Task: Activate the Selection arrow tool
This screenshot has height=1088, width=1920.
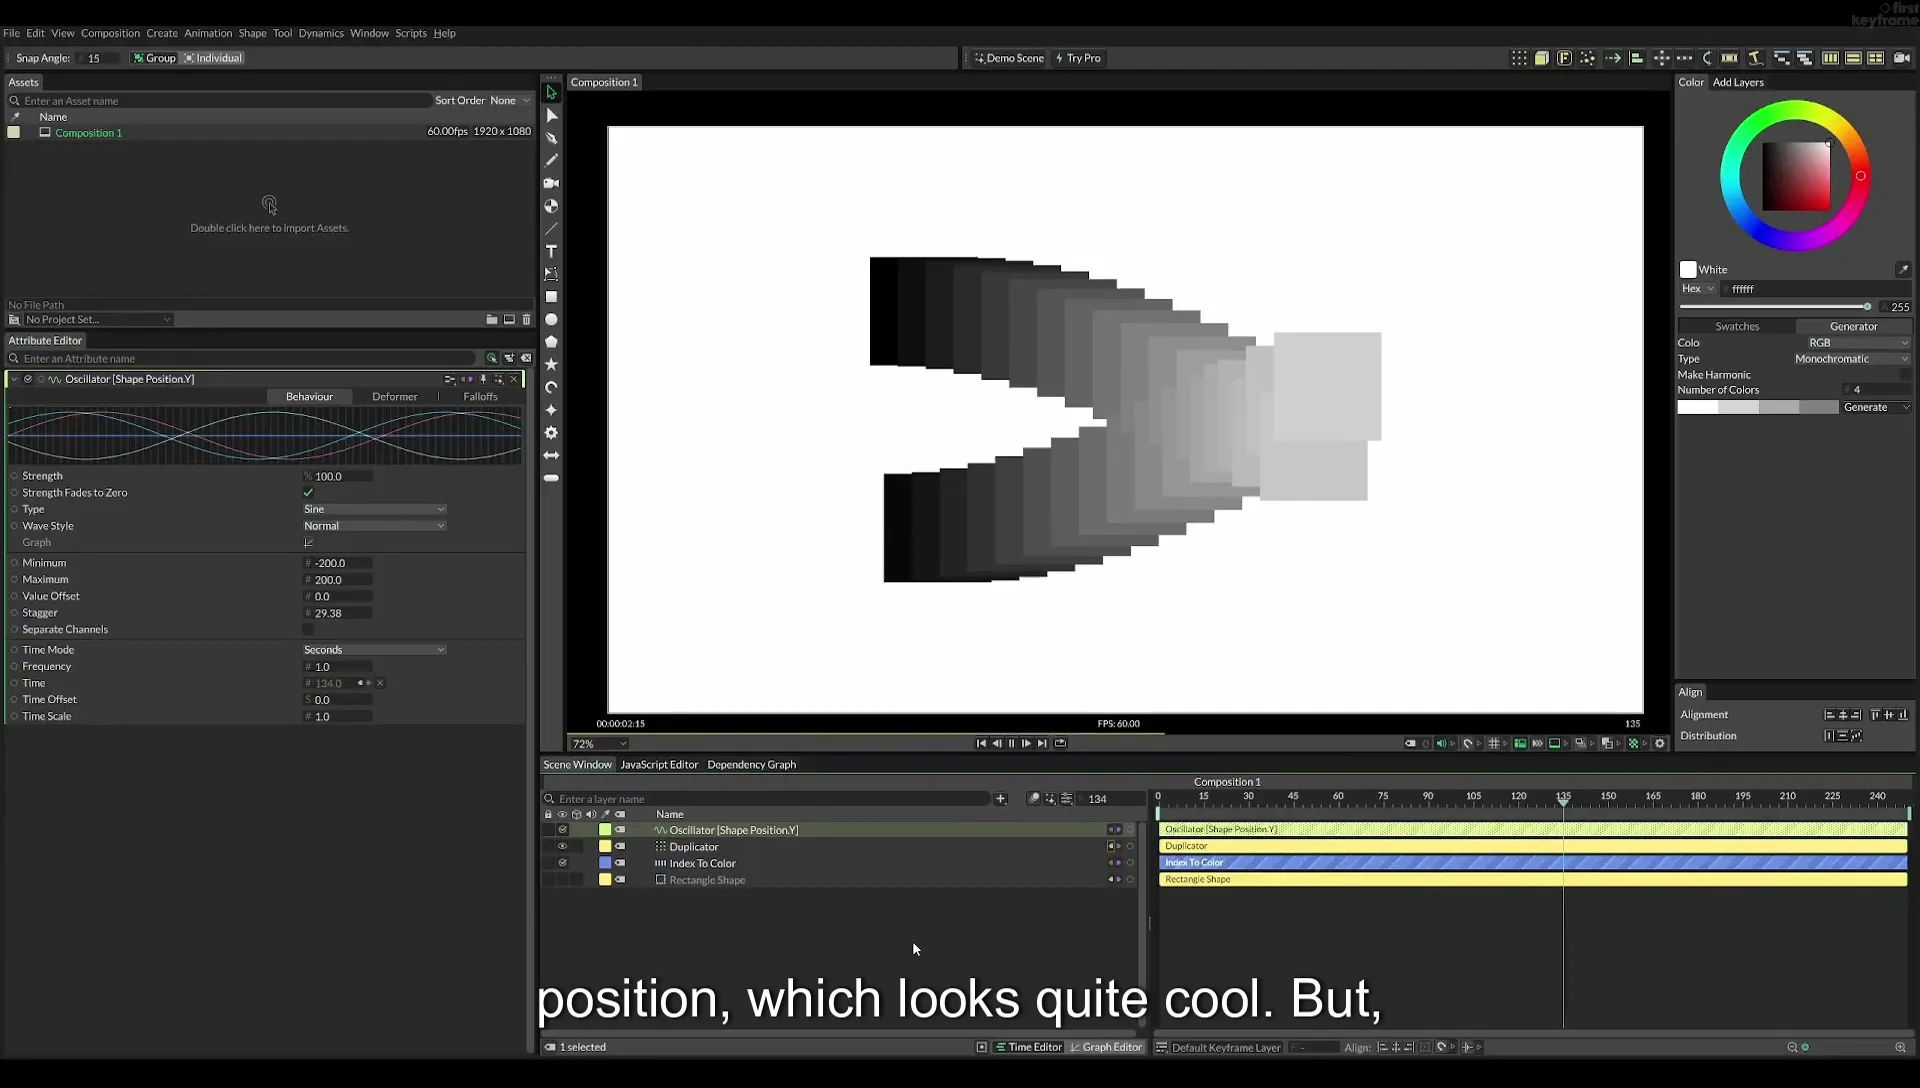Action: (551, 92)
